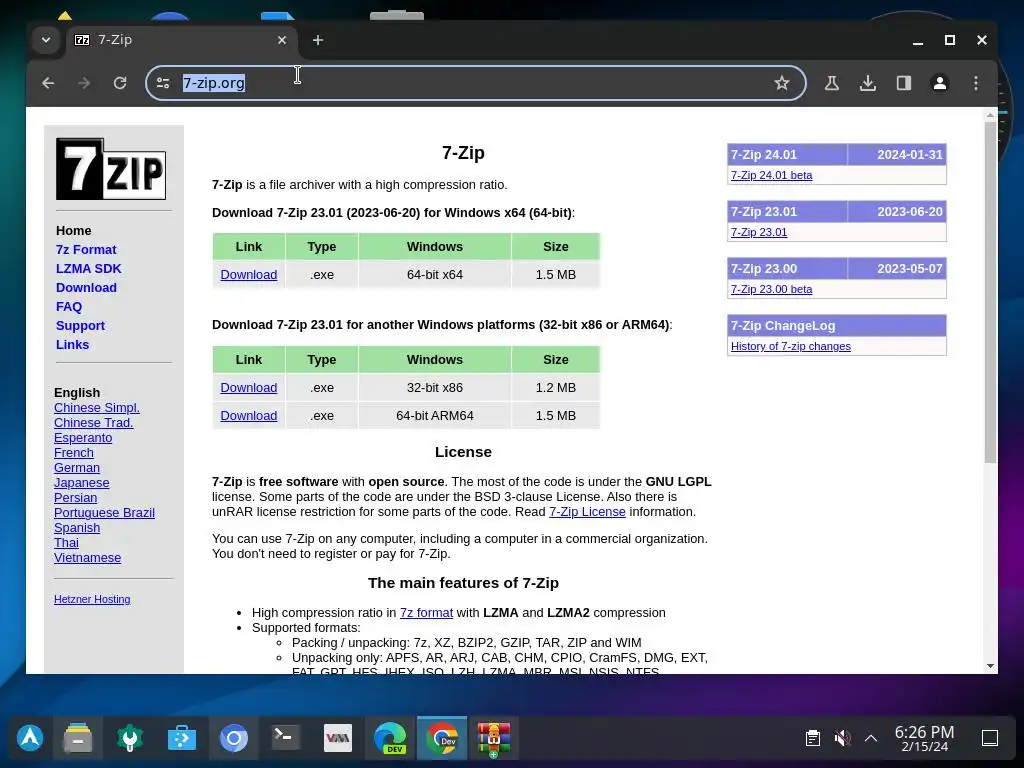Expand hidden system tray icons arrow
This screenshot has height=768, width=1024.
[x=871, y=738]
